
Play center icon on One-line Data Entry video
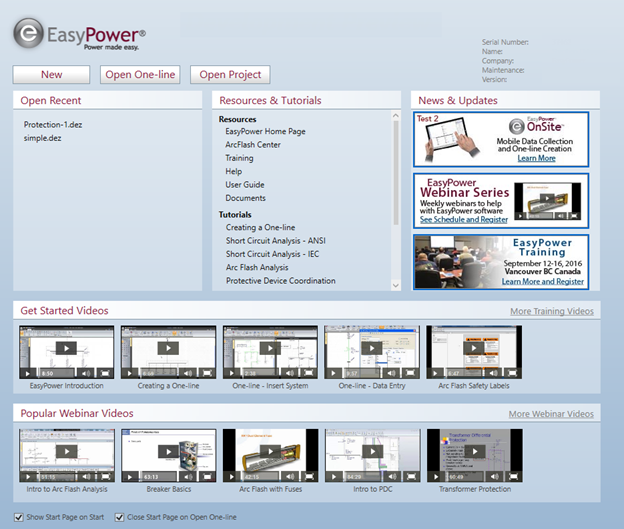pos(372,348)
